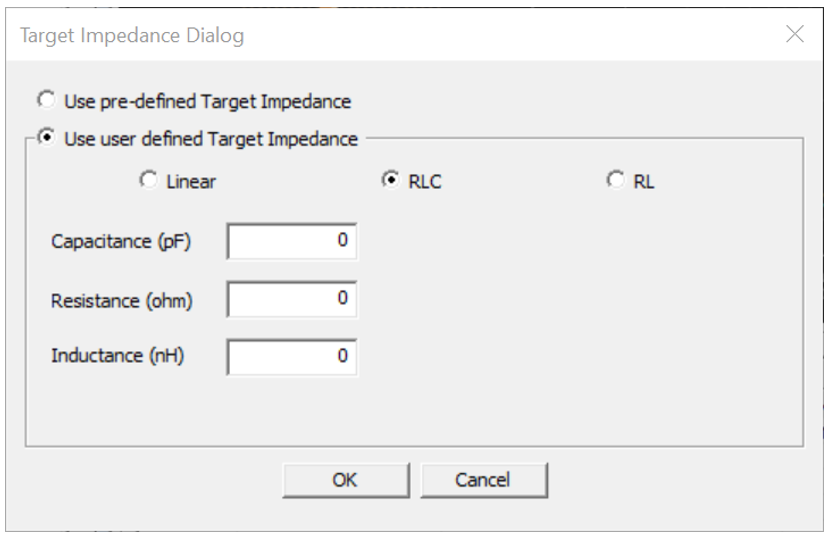Click the Inductance (nH) label text

tap(117, 355)
